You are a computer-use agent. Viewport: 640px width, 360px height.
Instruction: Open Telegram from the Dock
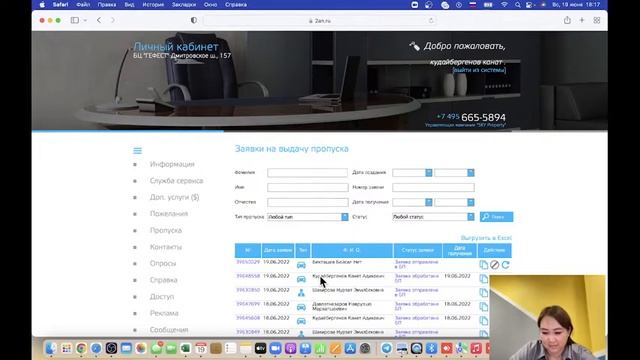(x=386, y=348)
